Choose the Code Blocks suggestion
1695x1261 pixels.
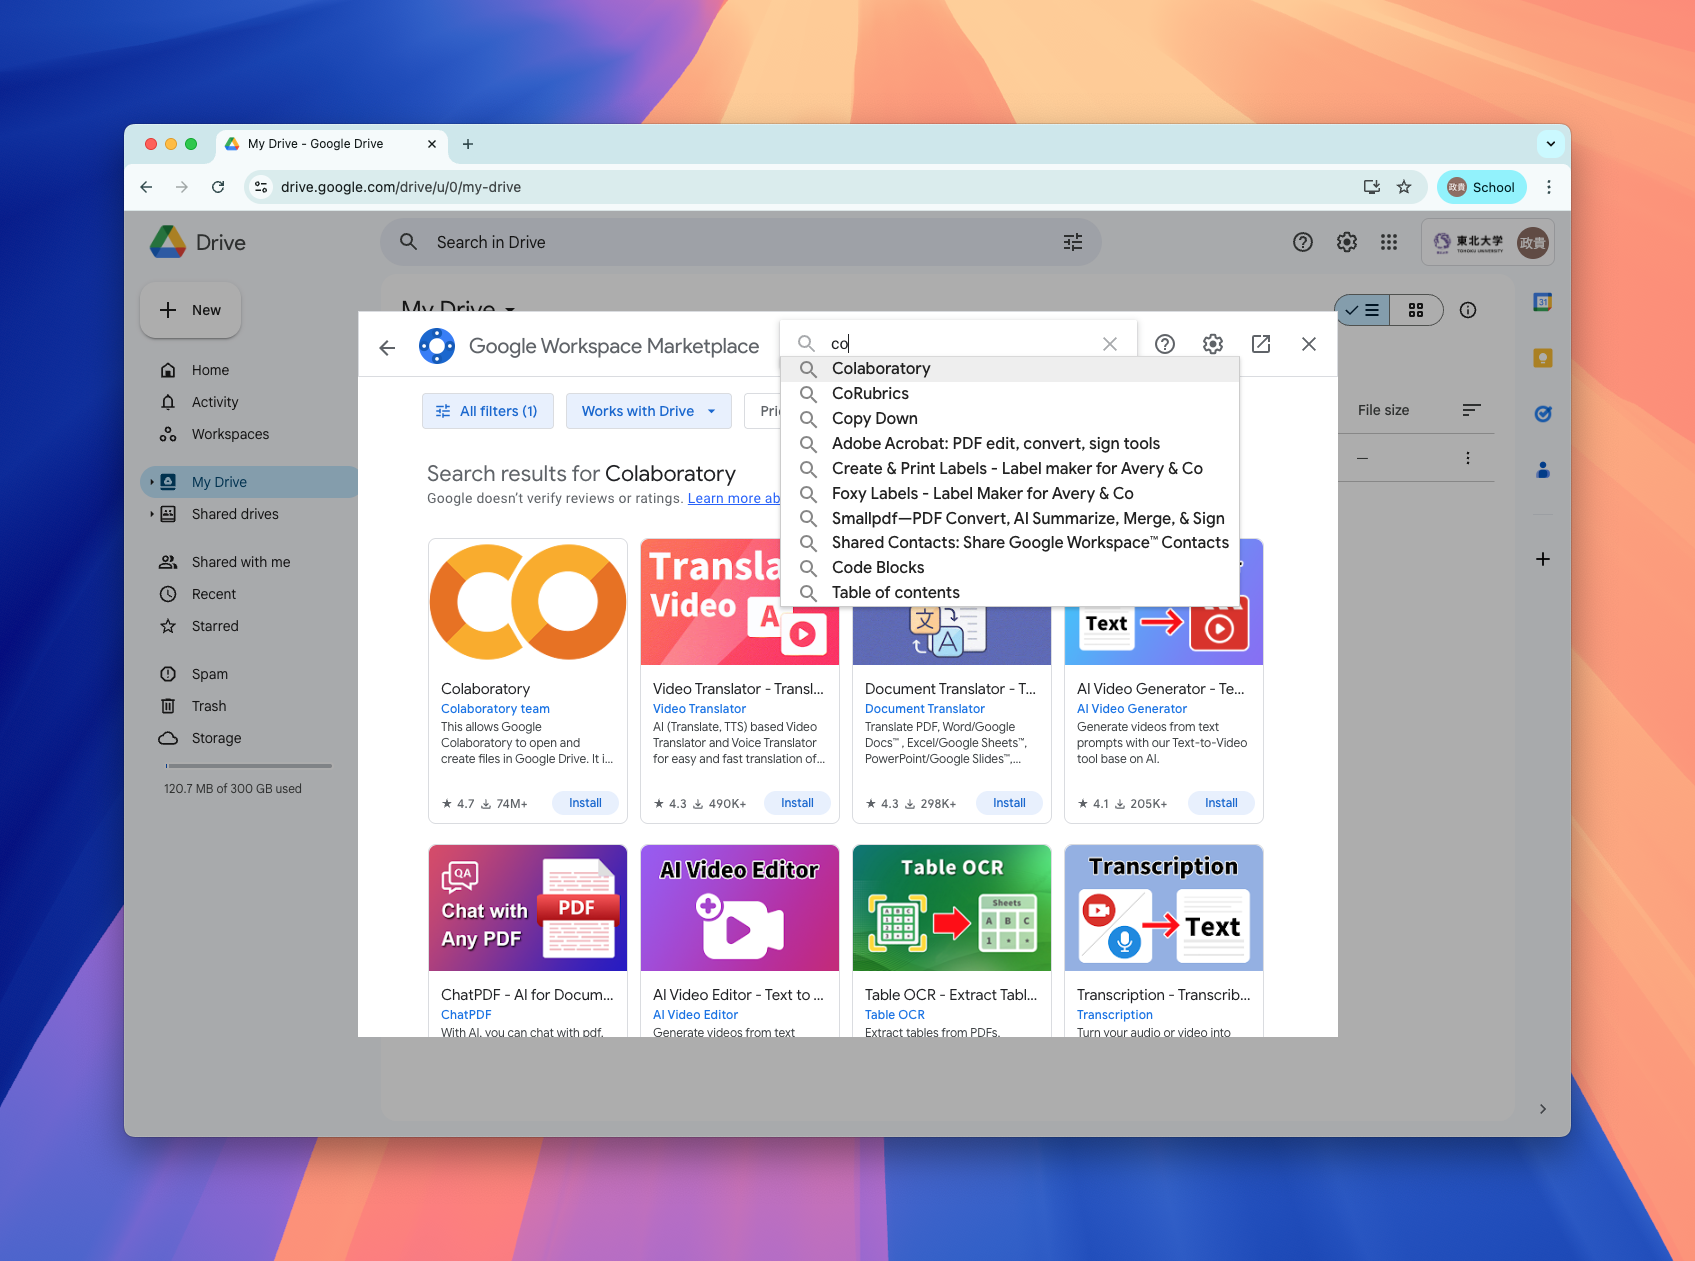(x=877, y=568)
